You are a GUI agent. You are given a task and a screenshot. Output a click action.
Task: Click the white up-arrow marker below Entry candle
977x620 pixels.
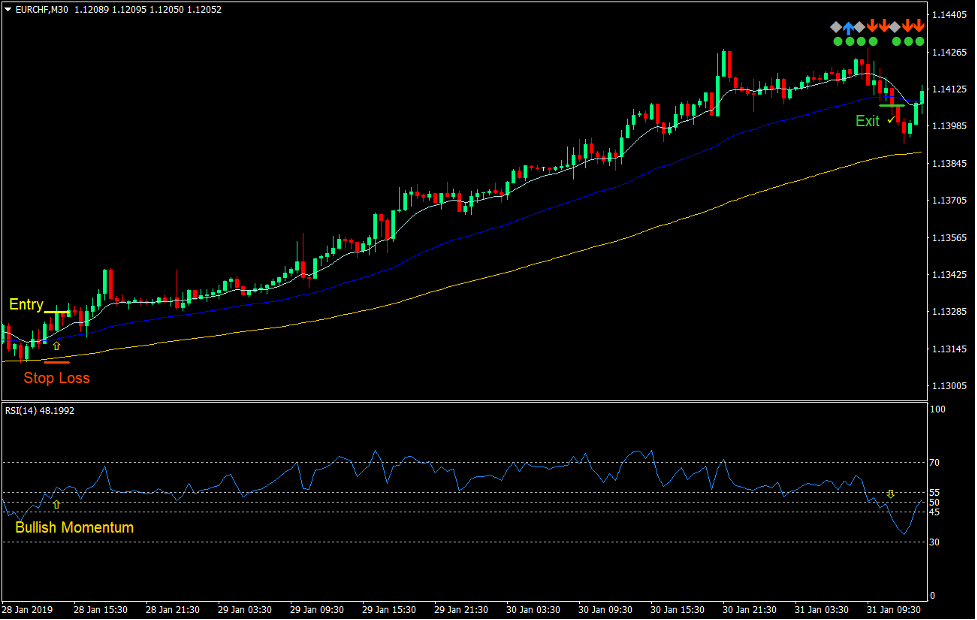(56, 345)
